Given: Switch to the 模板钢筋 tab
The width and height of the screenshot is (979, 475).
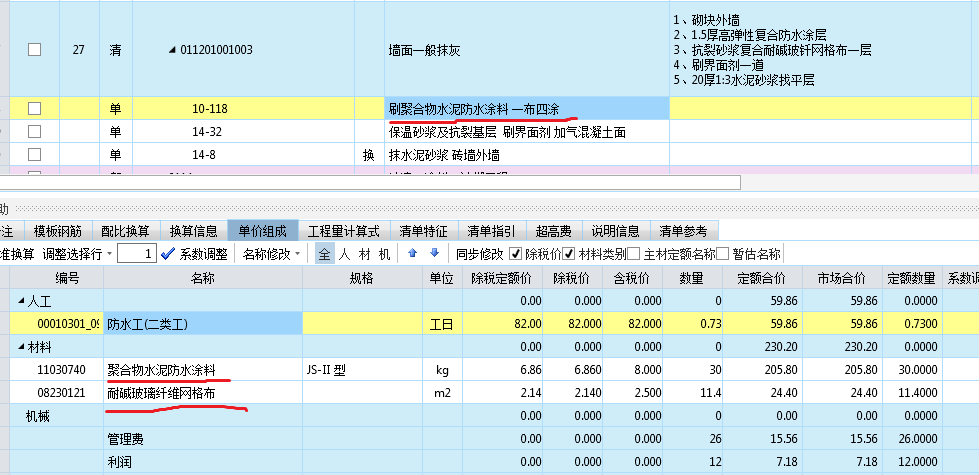Looking at the screenshot, I should click(57, 232).
